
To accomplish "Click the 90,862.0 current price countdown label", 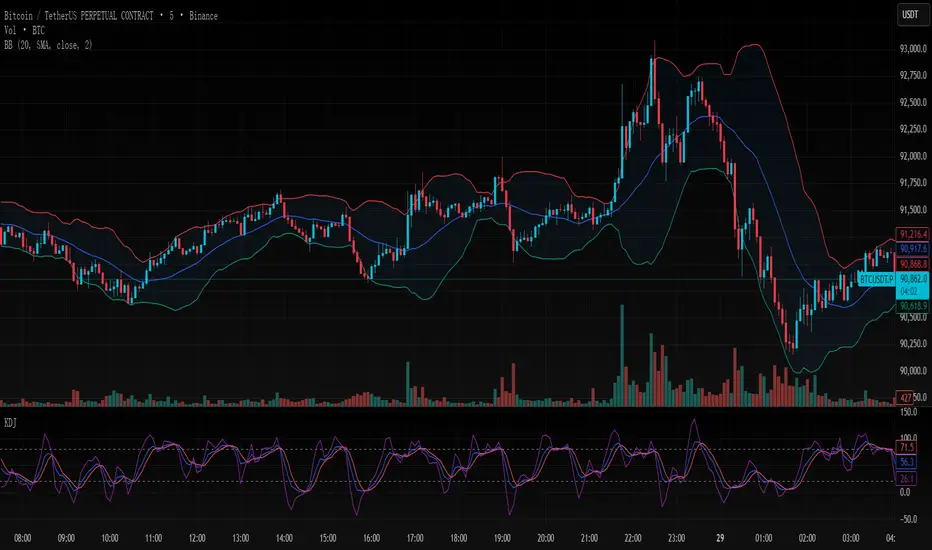I will click(x=914, y=279).
